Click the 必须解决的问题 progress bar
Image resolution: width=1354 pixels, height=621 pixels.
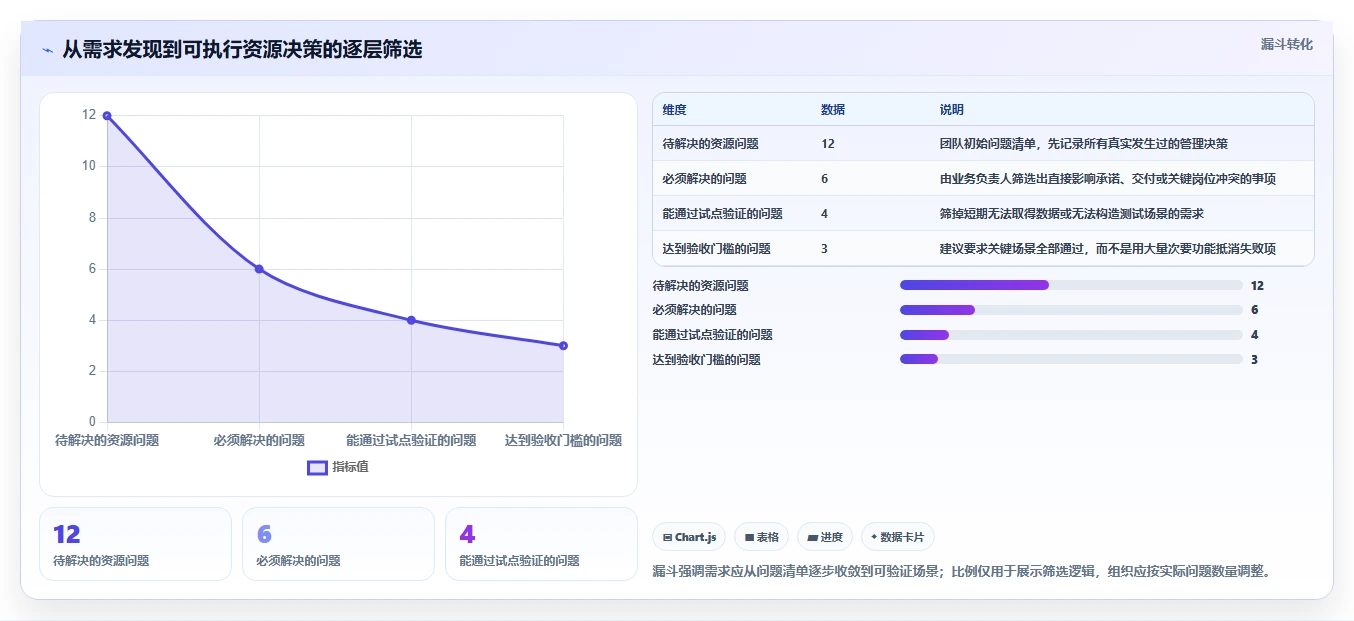pos(1071,310)
